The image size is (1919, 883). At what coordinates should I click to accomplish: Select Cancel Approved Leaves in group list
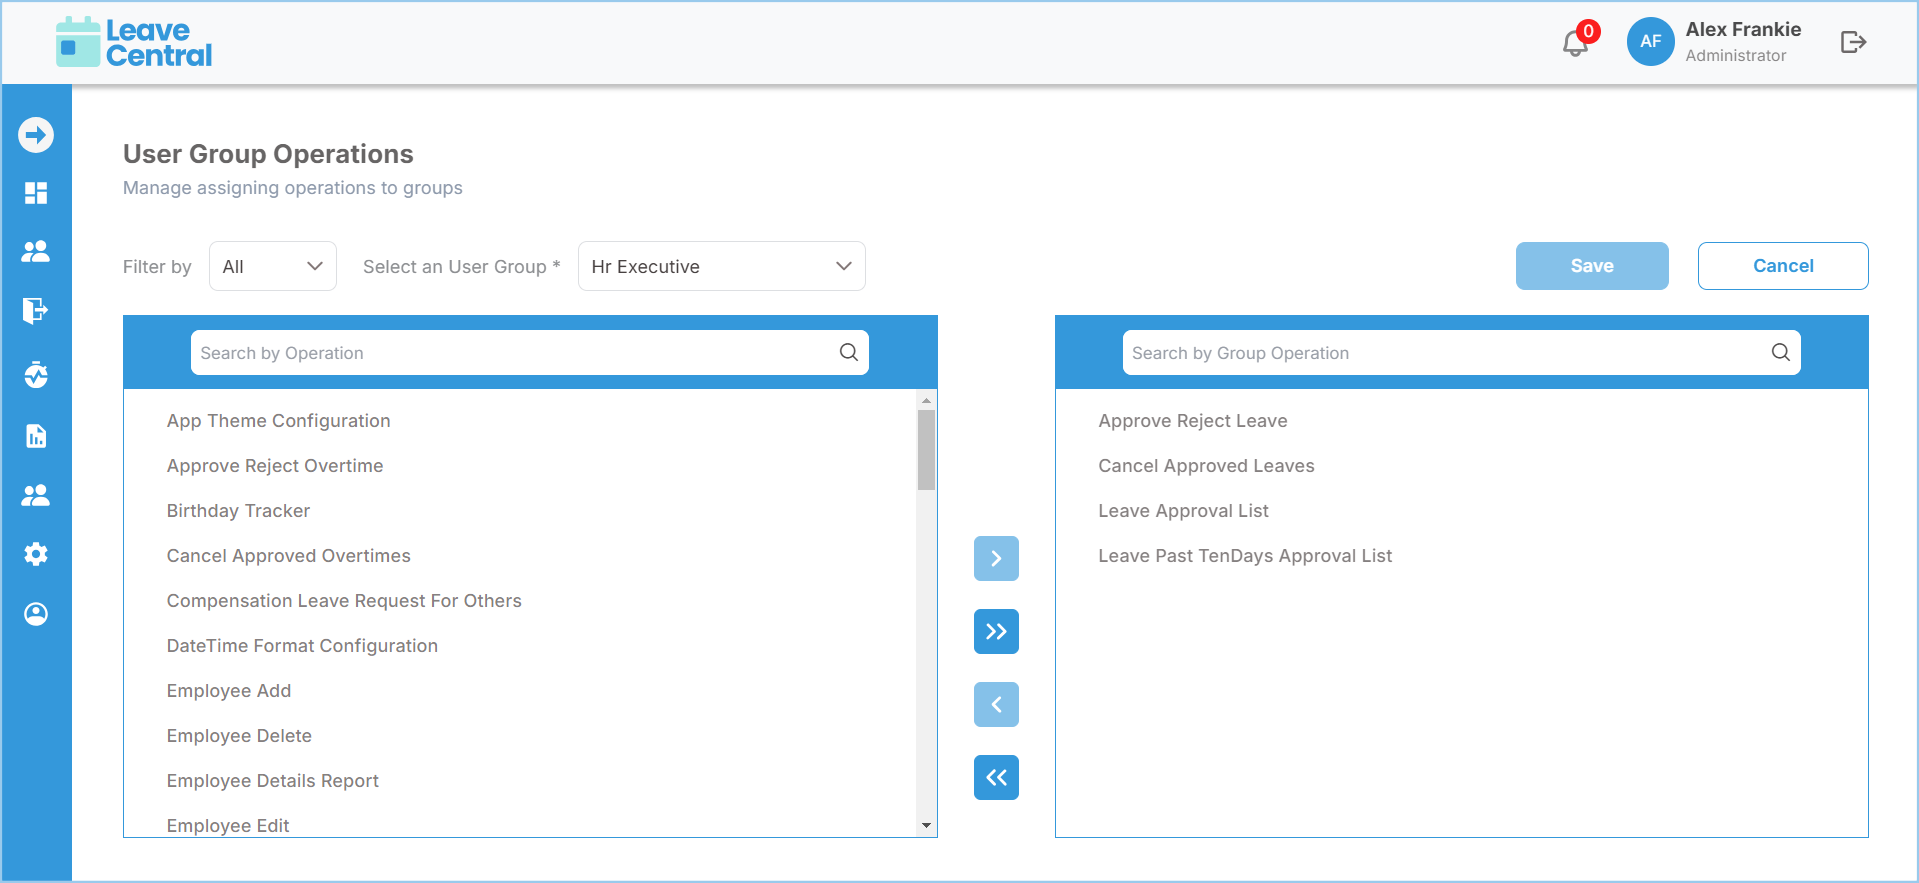pyautogui.click(x=1206, y=466)
